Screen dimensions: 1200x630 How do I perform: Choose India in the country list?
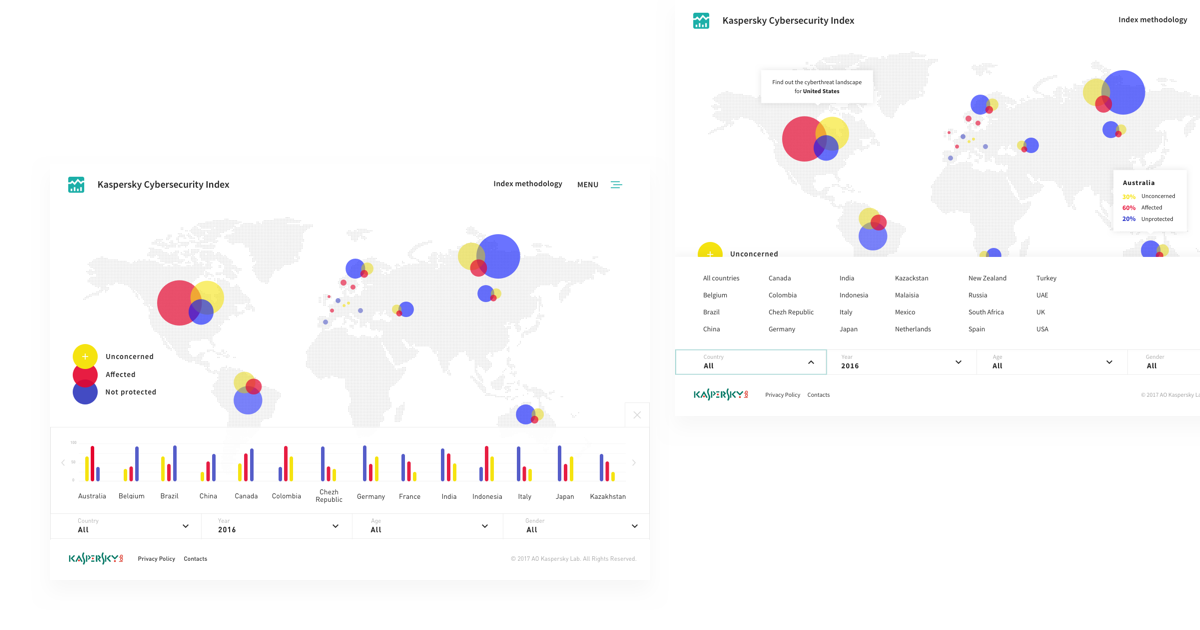(847, 278)
